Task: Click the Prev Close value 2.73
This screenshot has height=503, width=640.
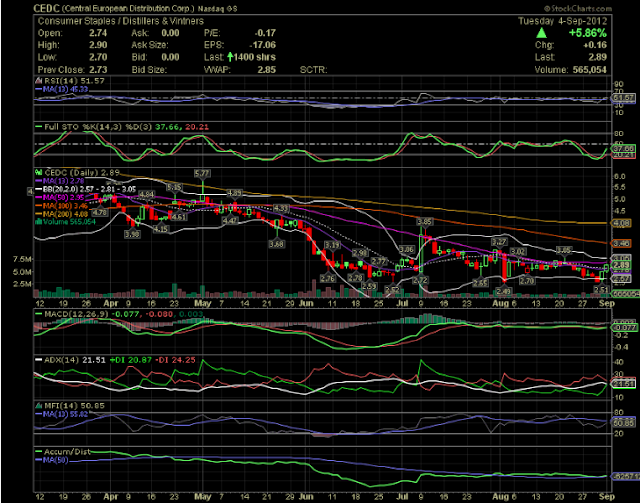Action: (98, 69)
